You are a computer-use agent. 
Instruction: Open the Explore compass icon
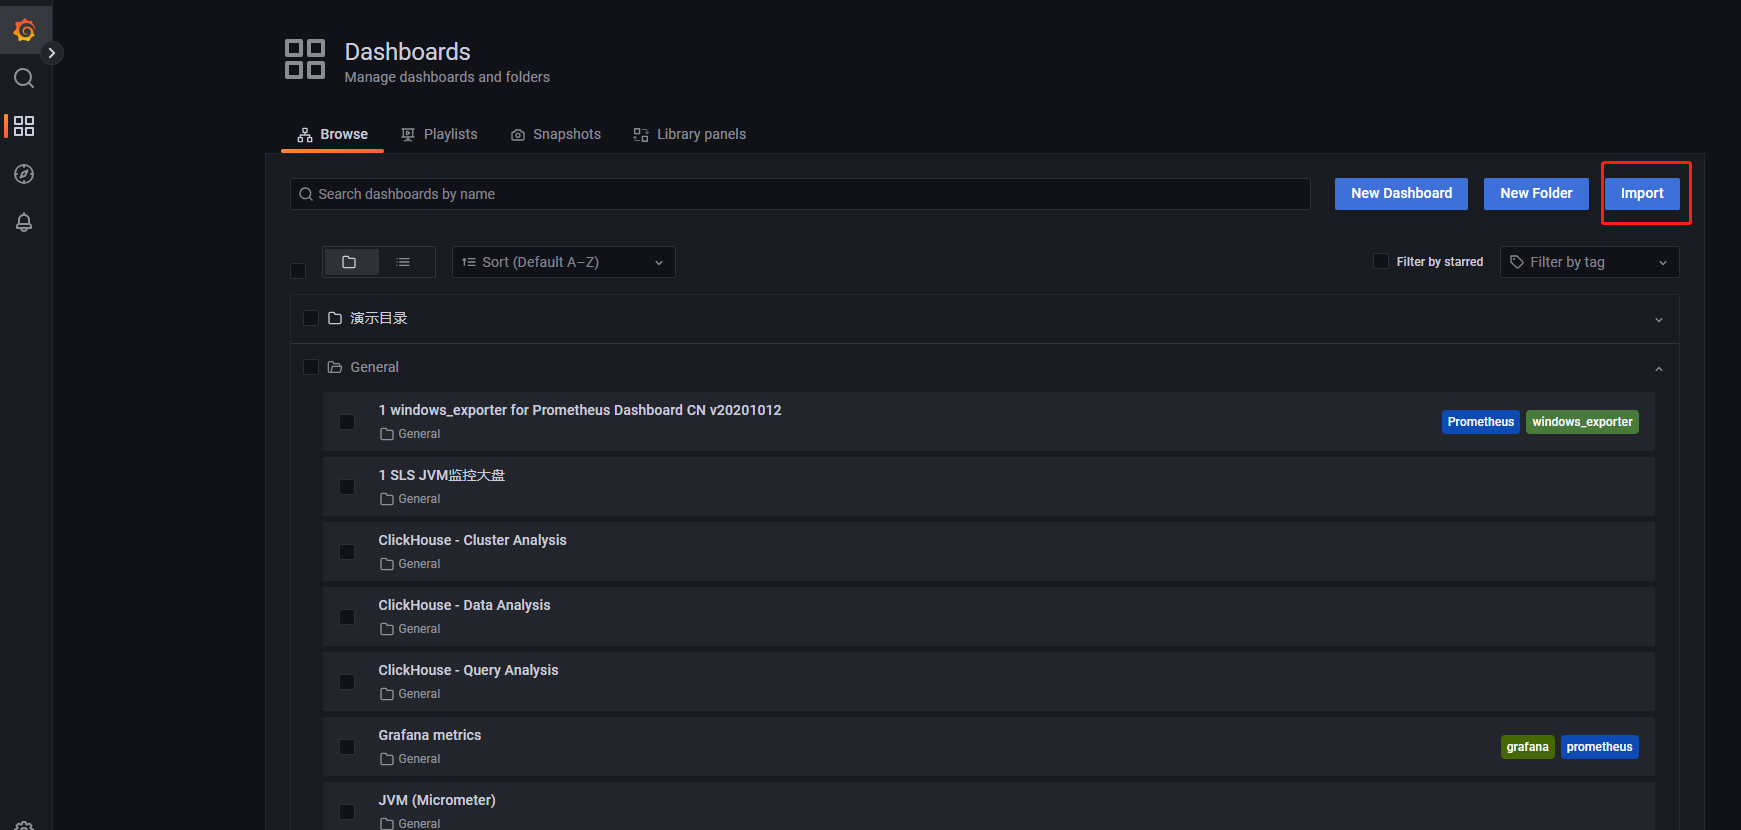tap(24, 174)
